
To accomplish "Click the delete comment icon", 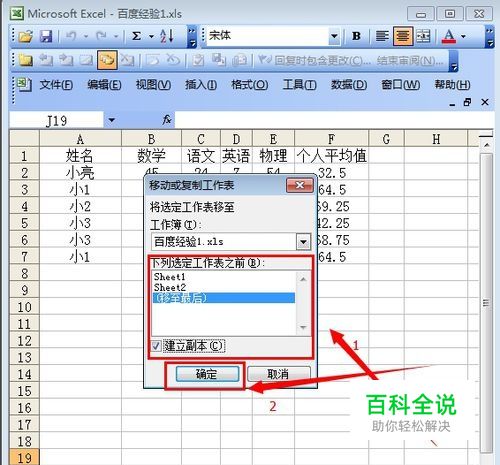I will click(x=127, y=60).
